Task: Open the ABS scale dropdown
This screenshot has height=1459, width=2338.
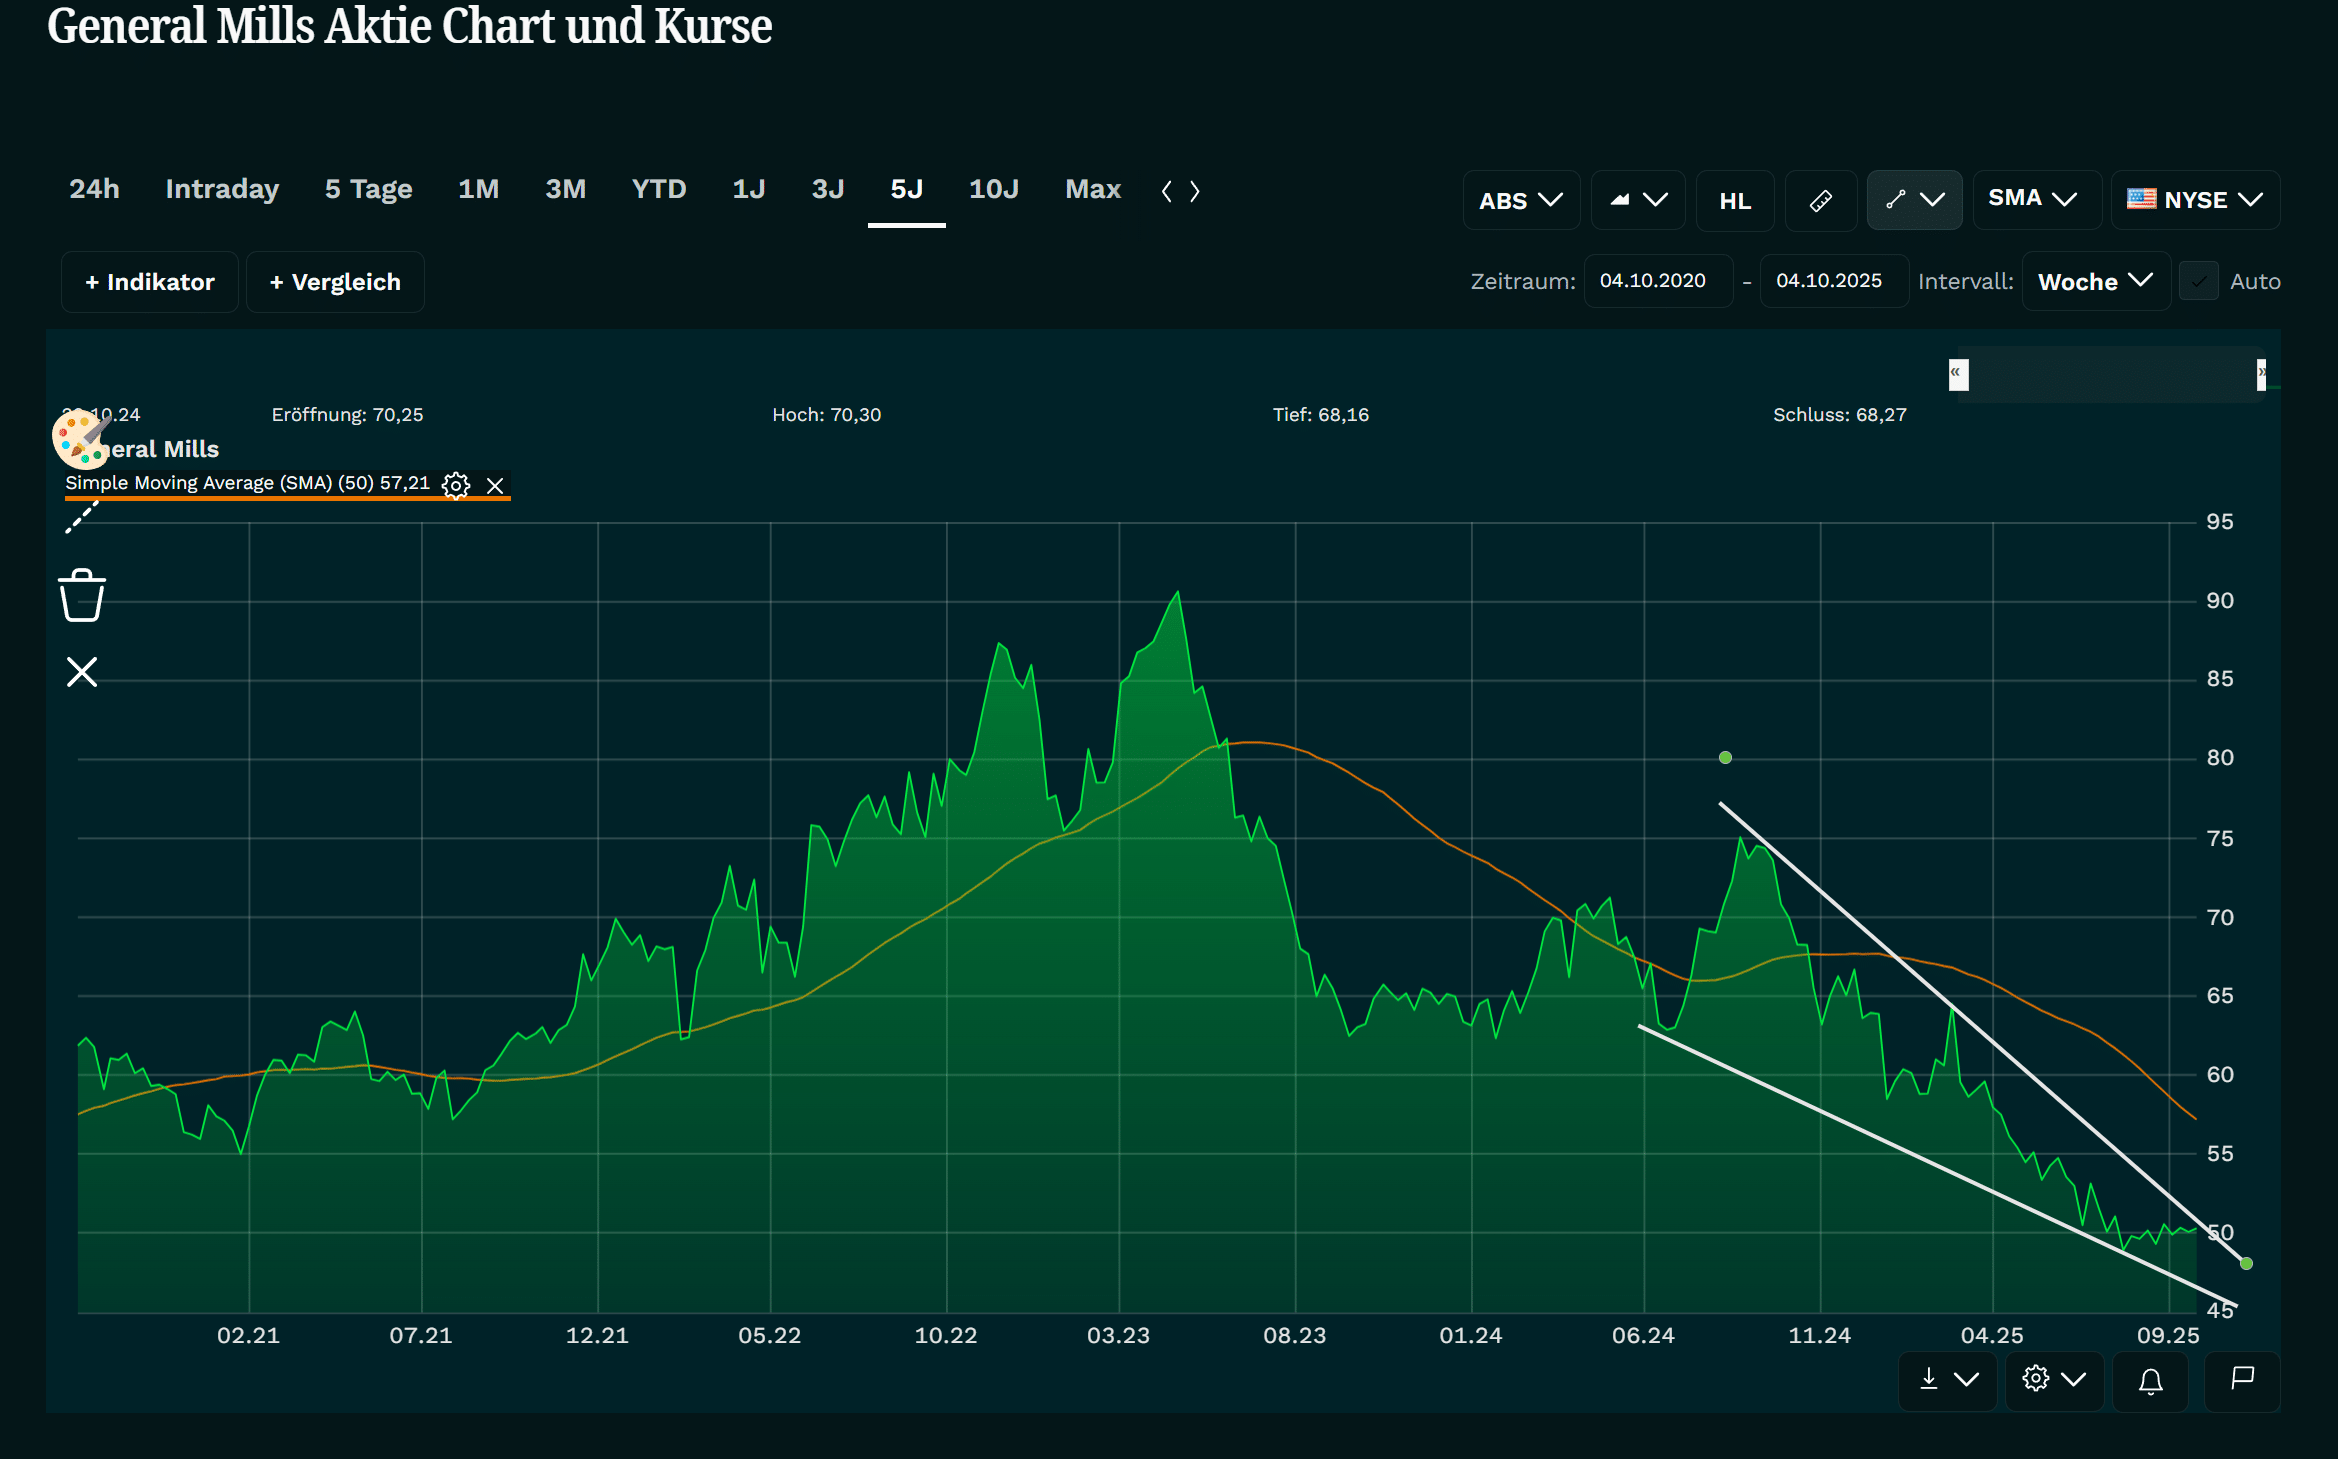Action: click(1520, 200)
